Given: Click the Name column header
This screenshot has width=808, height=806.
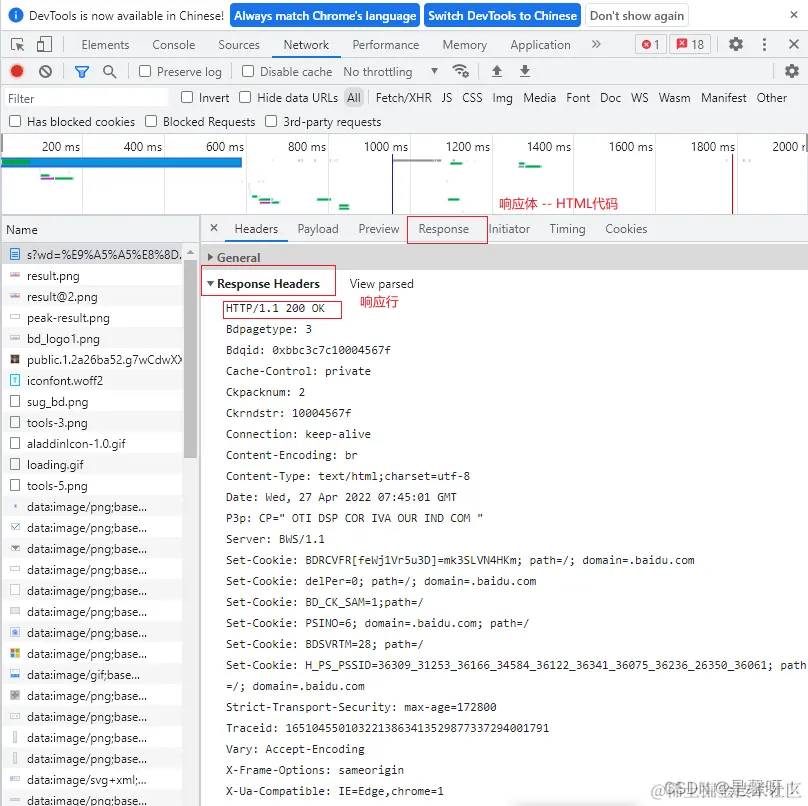Looking at the screenshot, I should (100, 229).
